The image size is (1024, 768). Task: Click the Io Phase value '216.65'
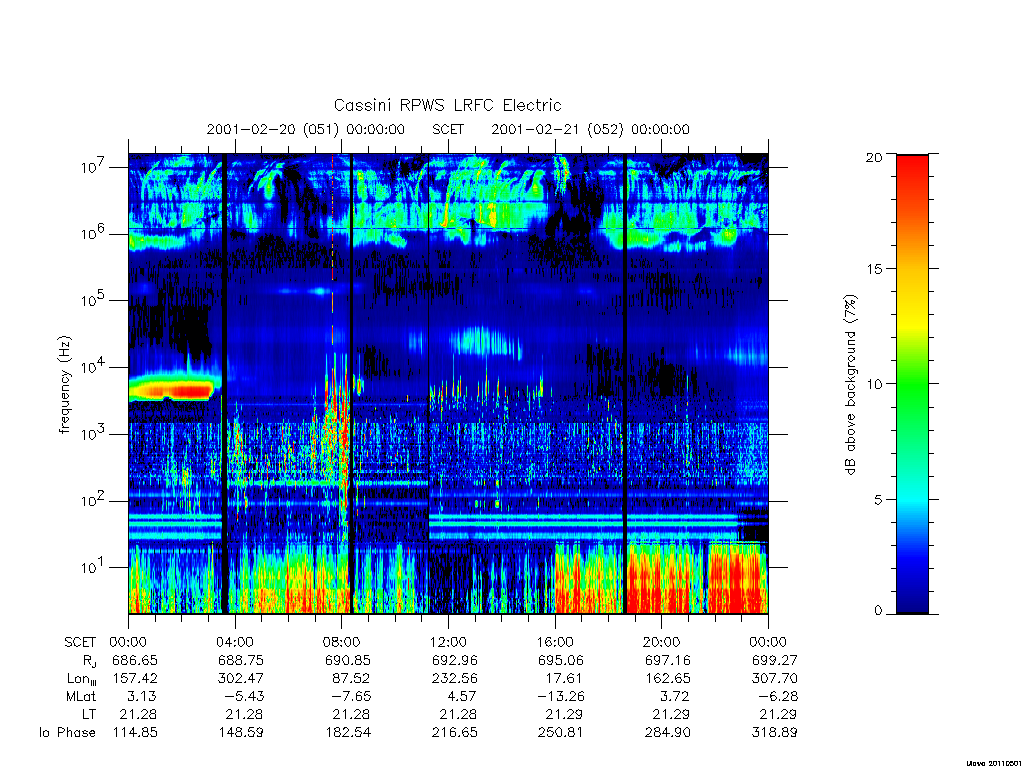point(455,733)
